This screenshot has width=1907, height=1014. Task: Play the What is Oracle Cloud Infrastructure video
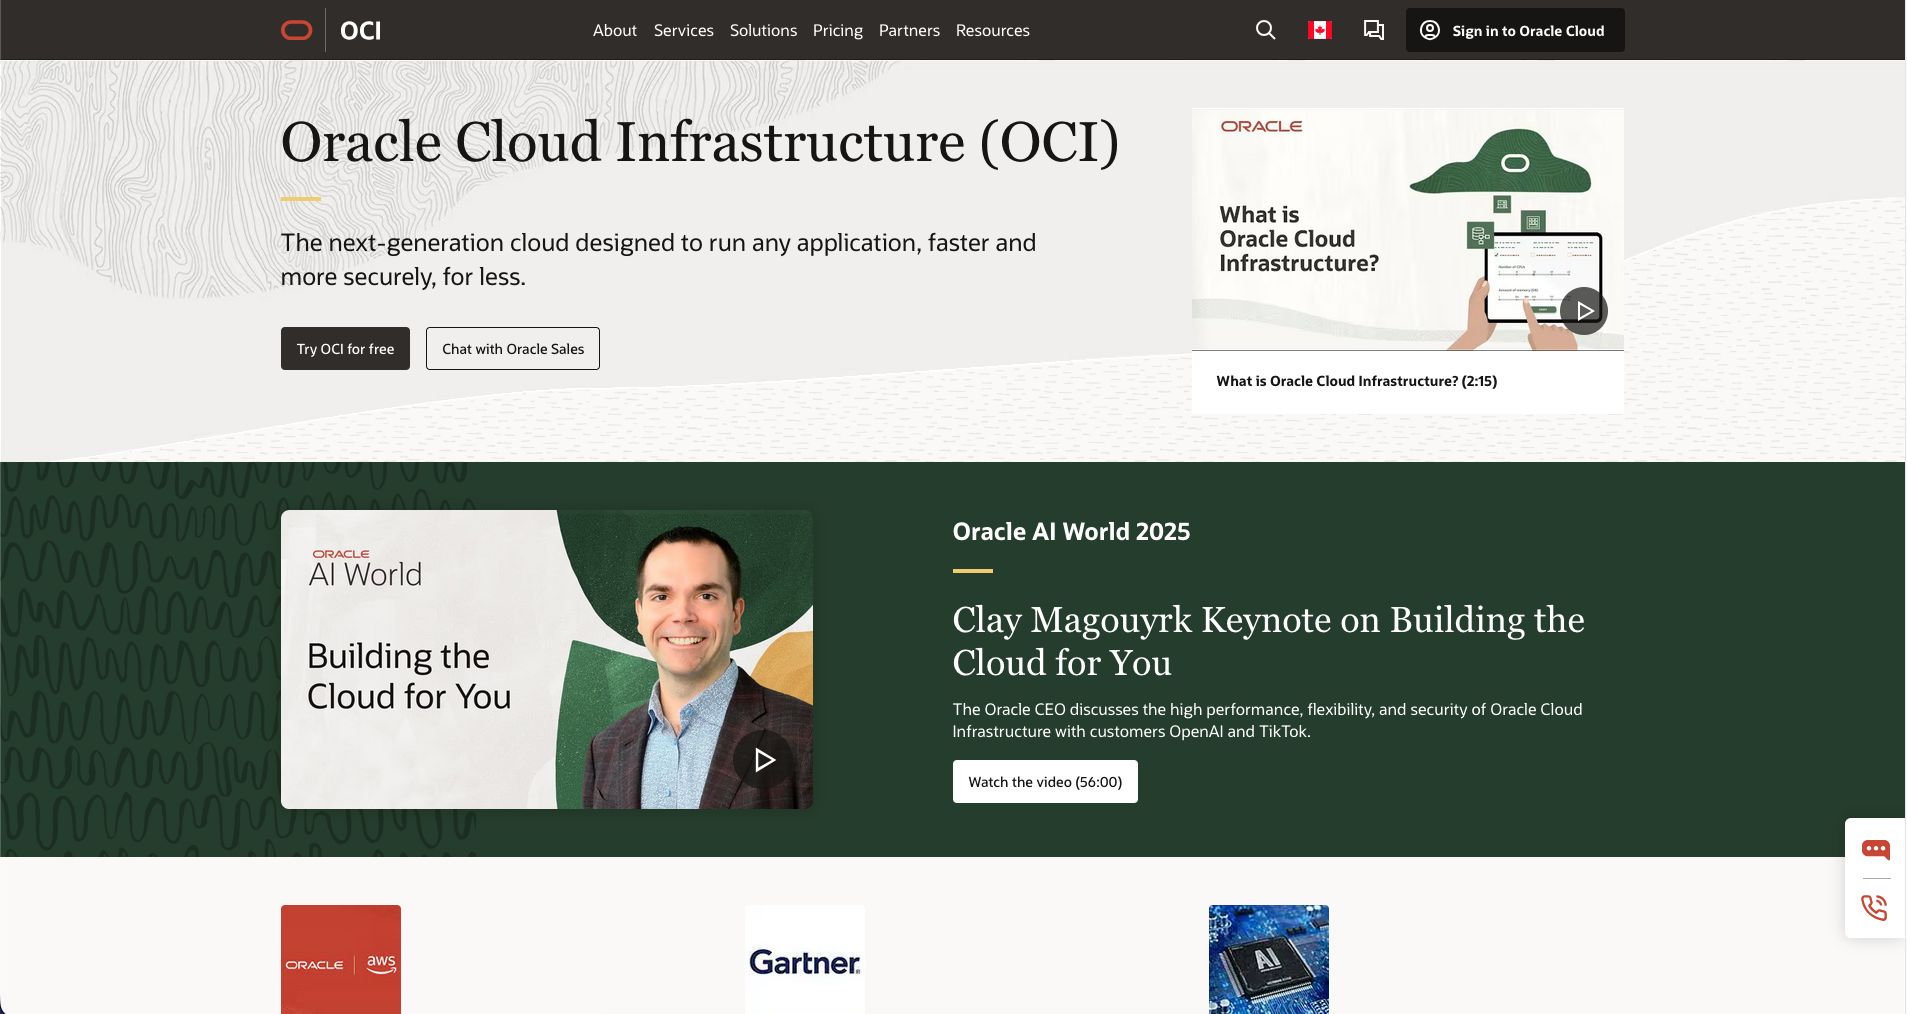click(x=1583, y=310)
